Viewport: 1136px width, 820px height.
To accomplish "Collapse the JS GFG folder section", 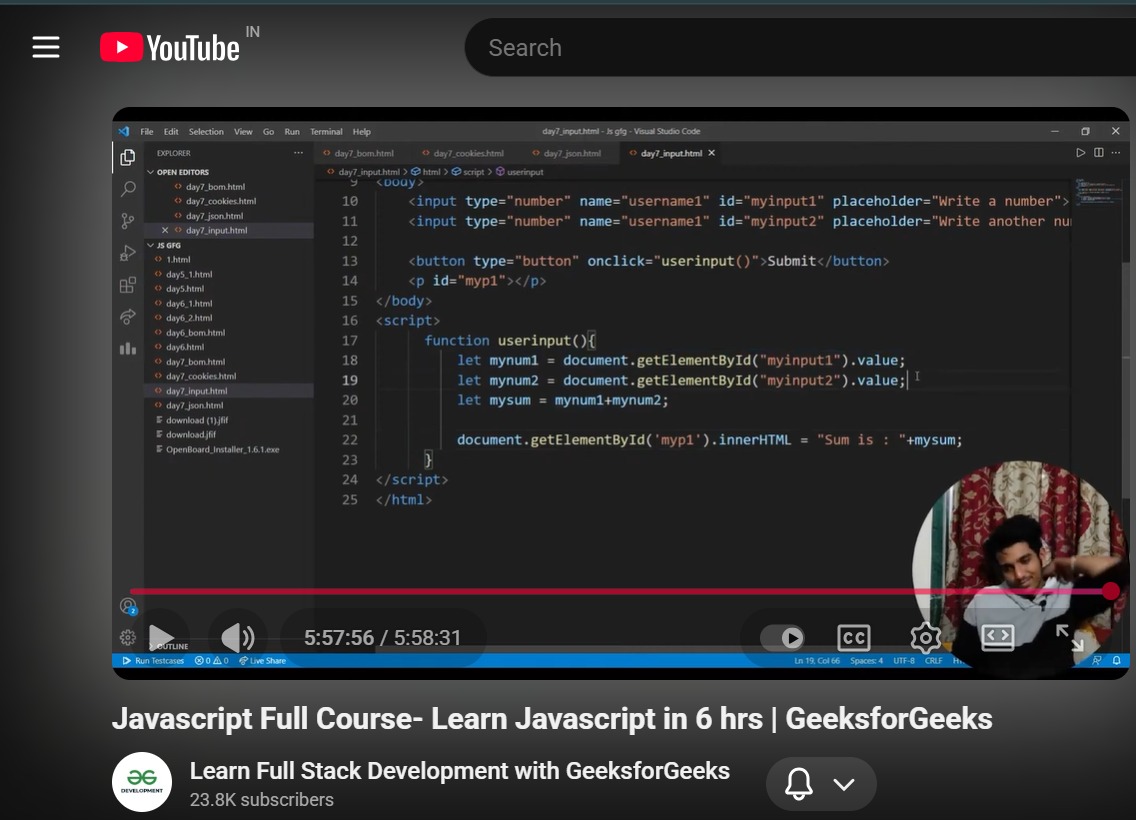I will (168, 246).
